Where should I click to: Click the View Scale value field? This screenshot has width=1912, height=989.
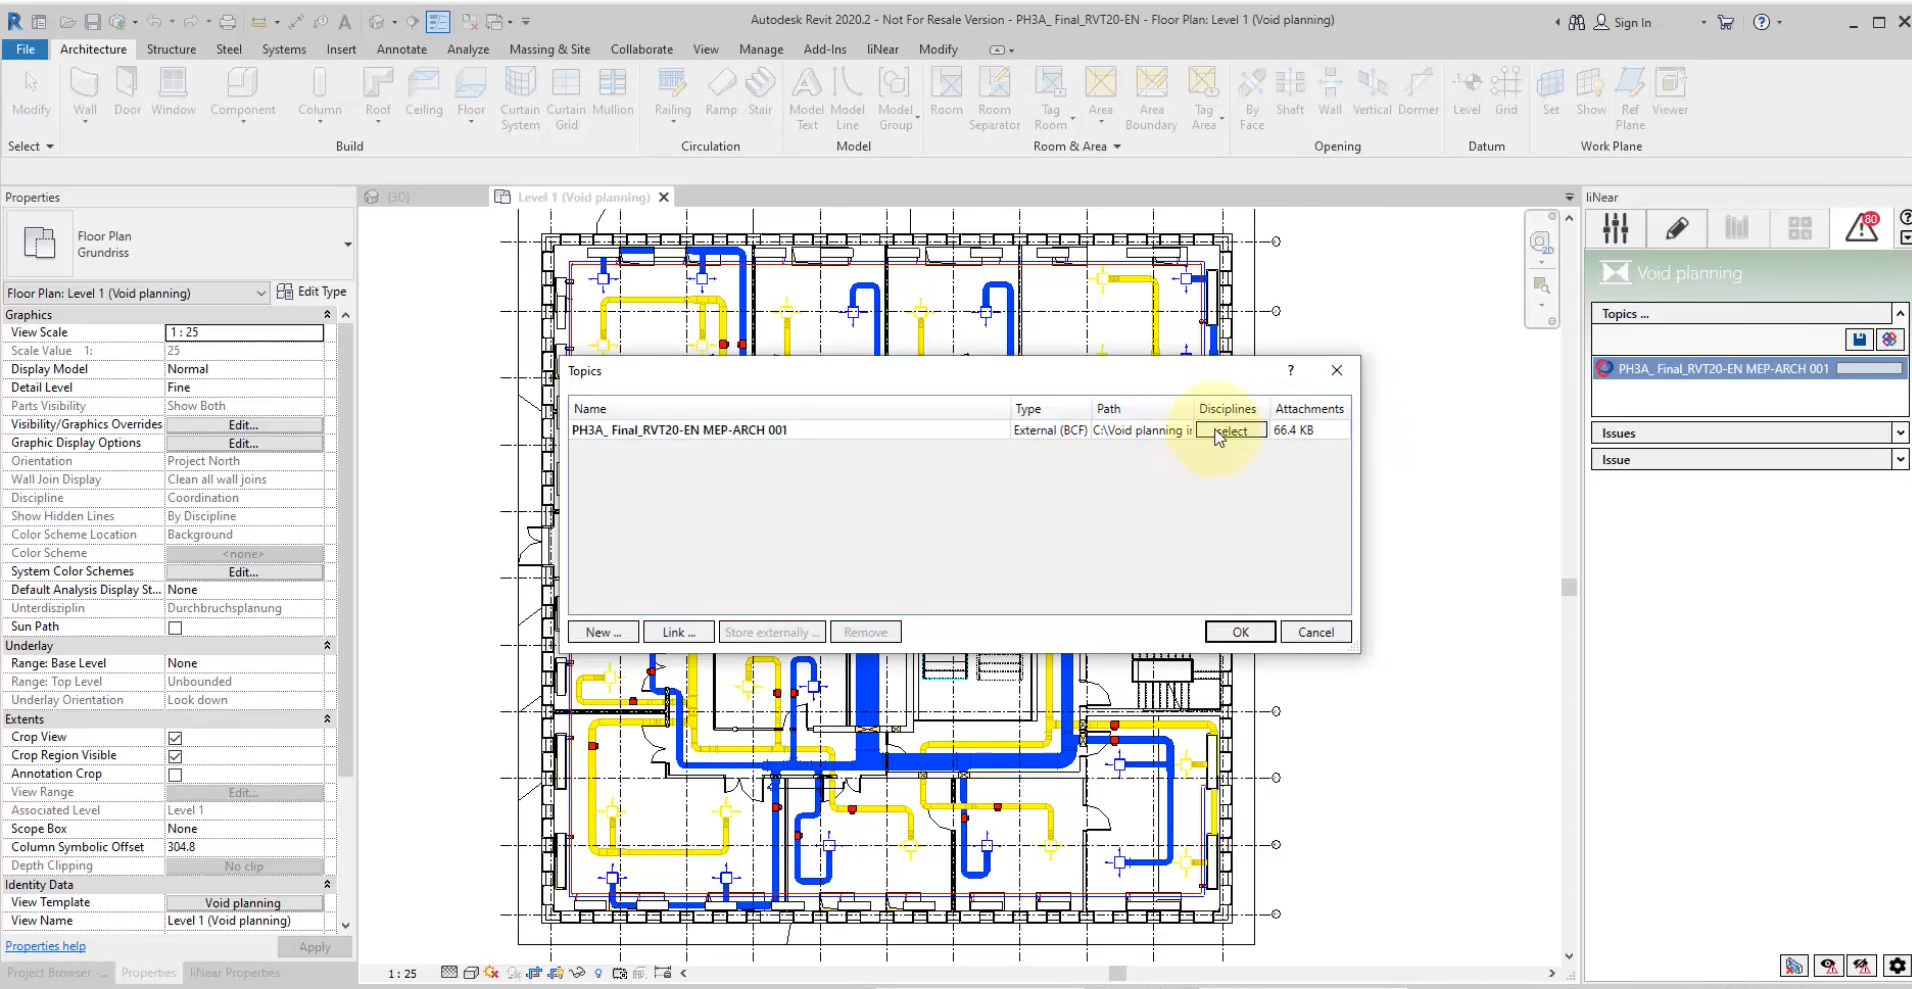(x=244, y=332)
